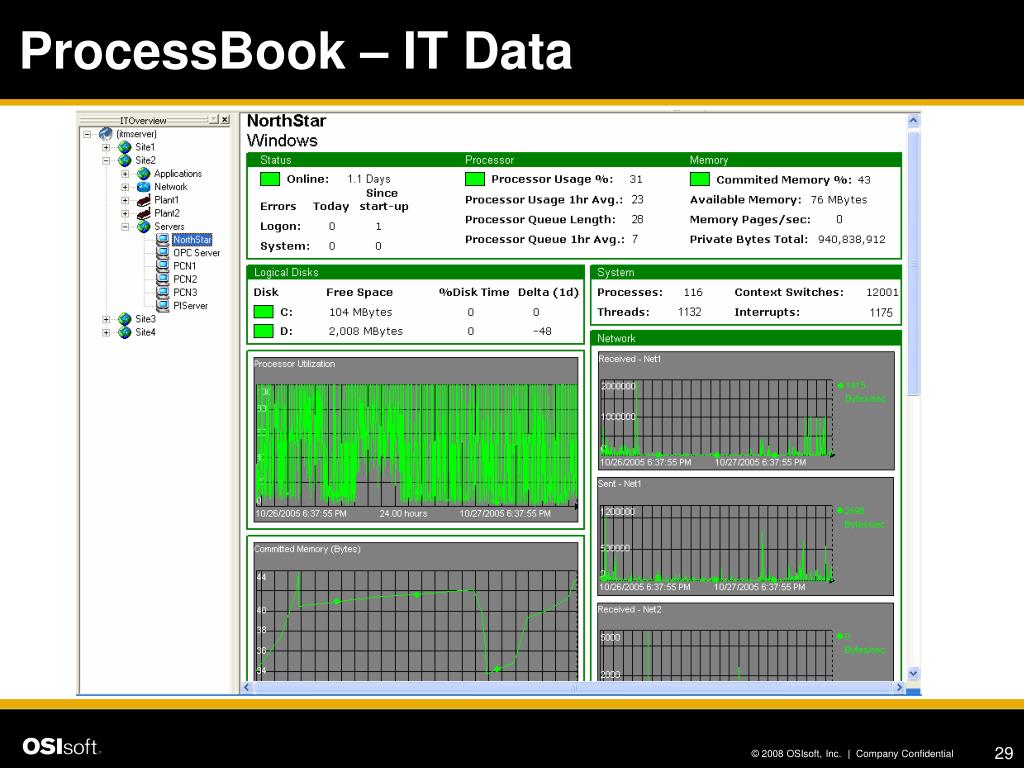Click the Commited Memory green indicator
Screen dimensions: 1024x768
pyautogui.click(x=699, y=179)
